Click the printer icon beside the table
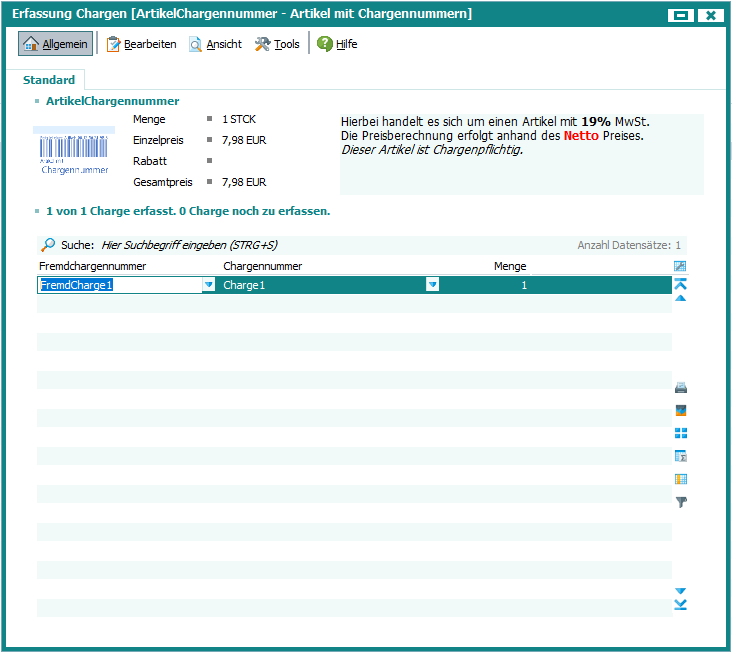The image size is (732, 654). 681,388
